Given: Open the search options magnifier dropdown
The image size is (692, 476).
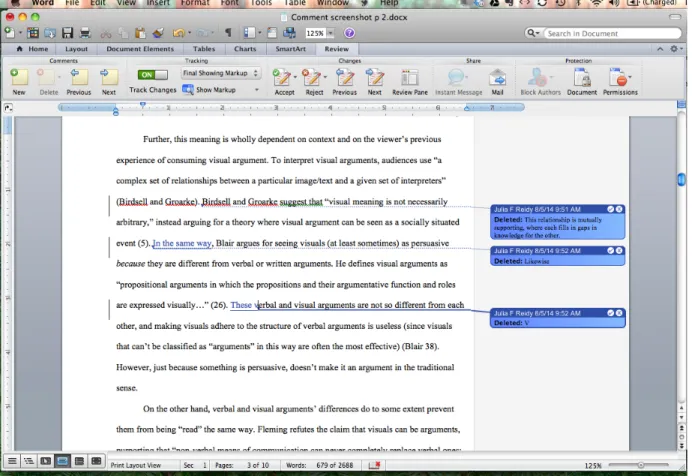Looking at the screenshot, I should point(533,33).
